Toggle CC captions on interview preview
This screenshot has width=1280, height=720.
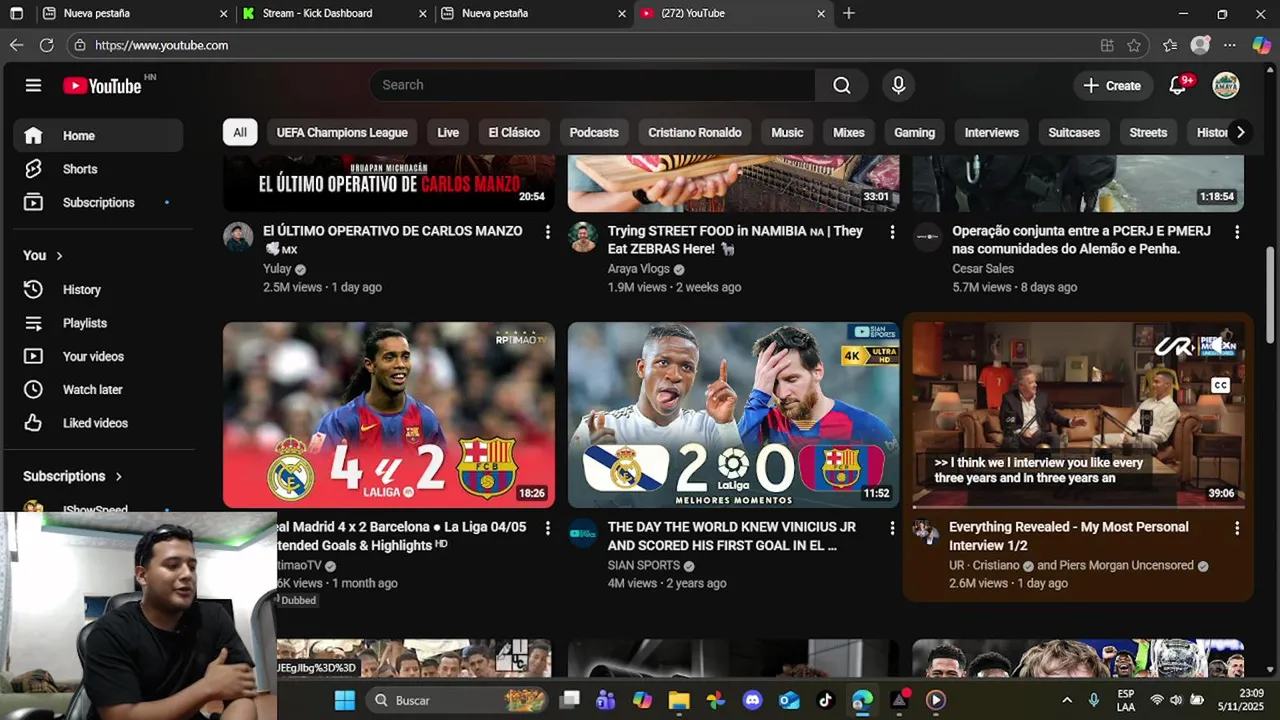(1220, 385)
